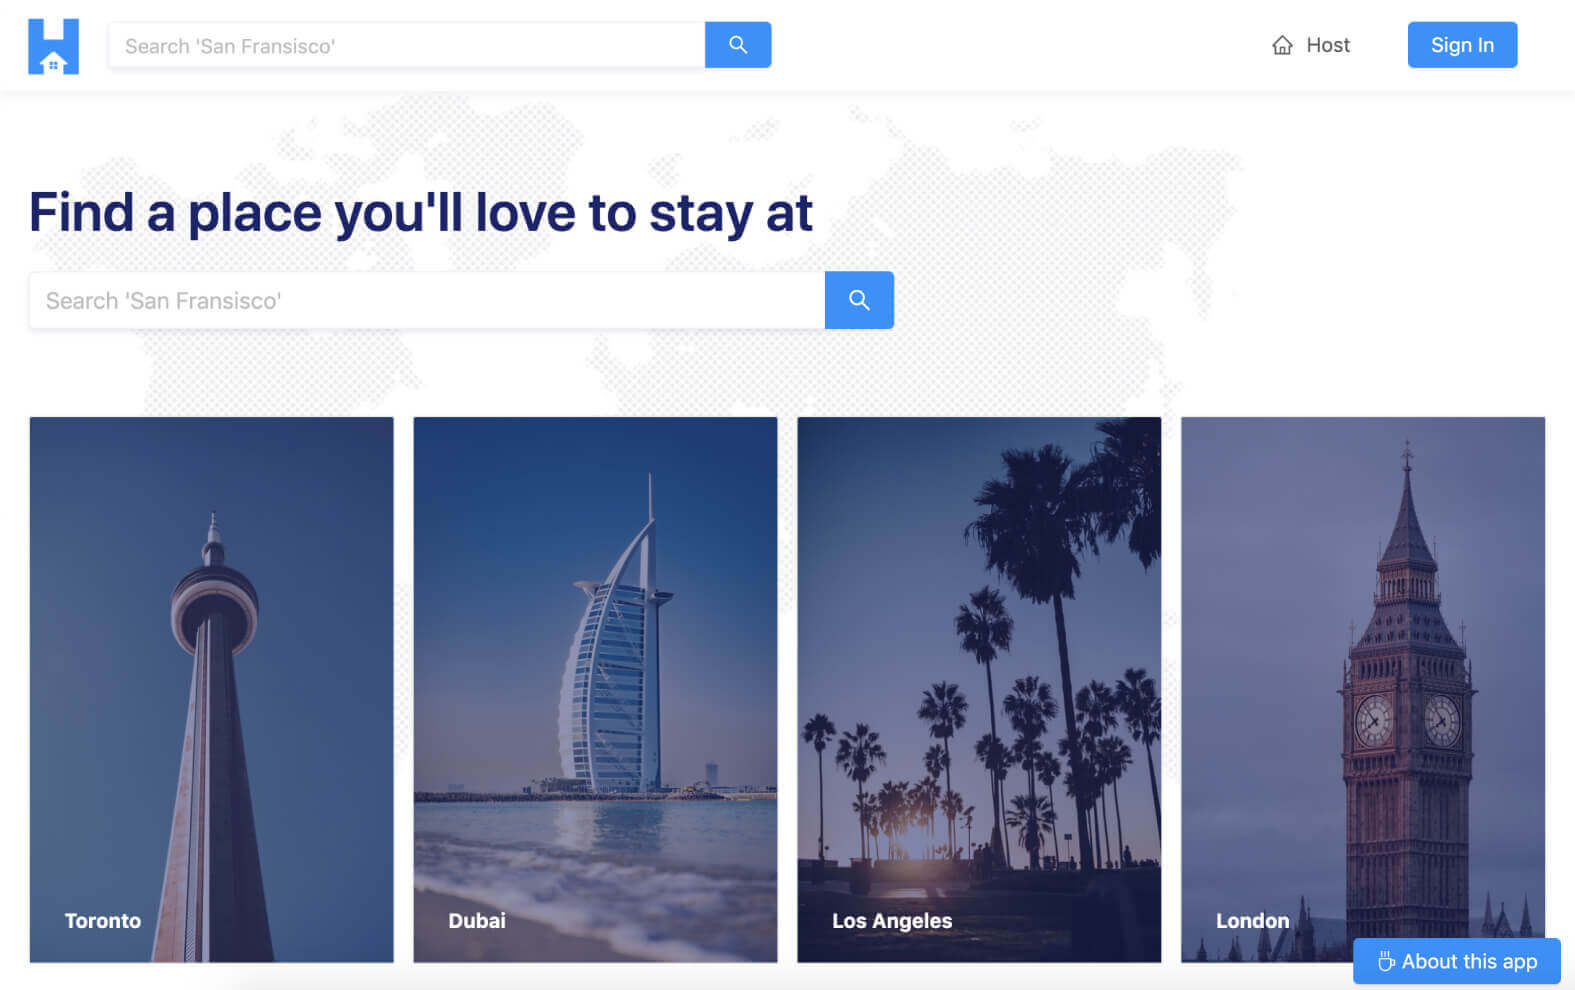Click the magnifier button in the header search
The height and width of the screenshot is (990, 1575).
click(x=738, y=45)
